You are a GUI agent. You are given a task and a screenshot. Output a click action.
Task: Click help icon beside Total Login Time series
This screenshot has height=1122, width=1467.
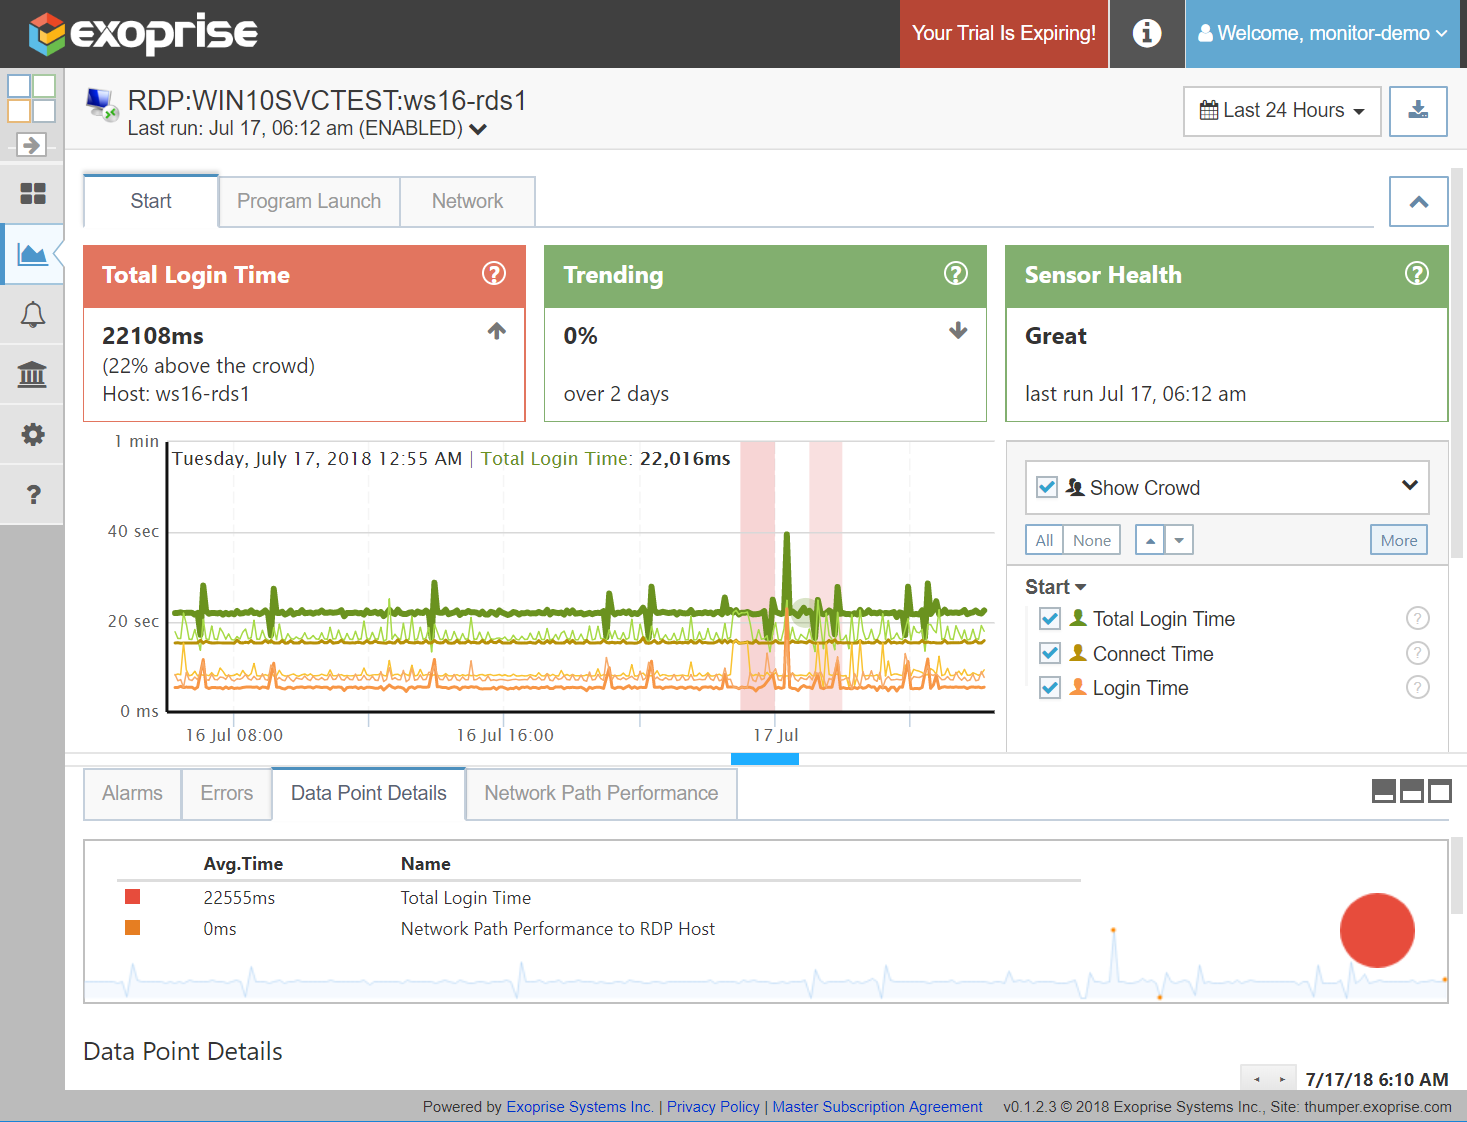1418,618
